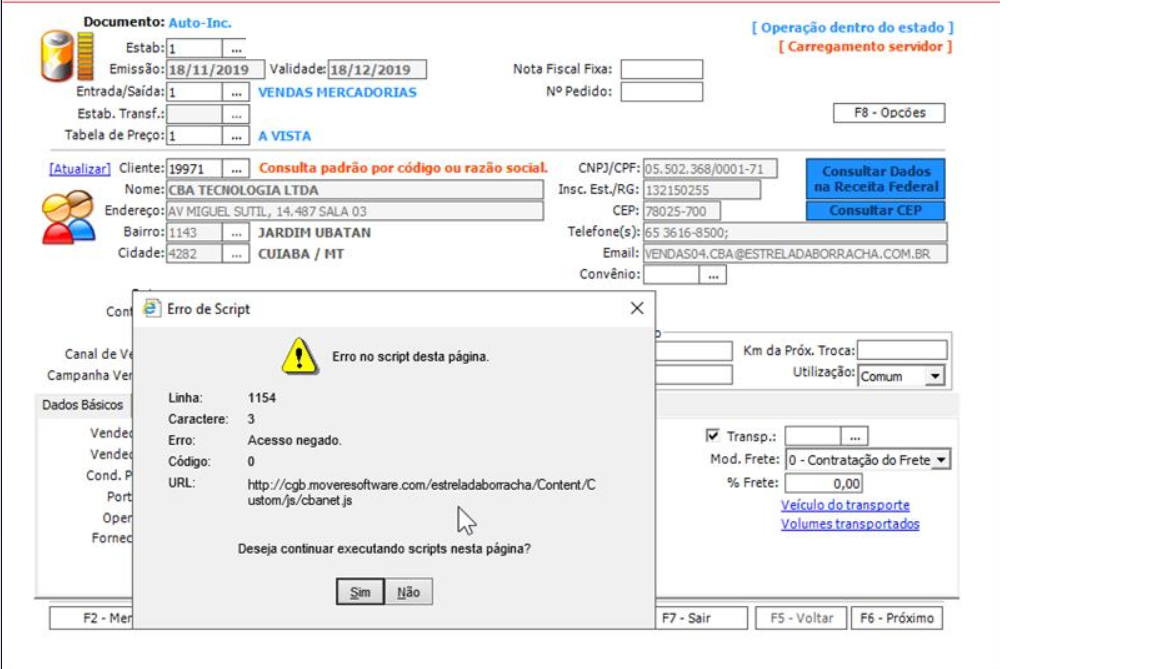Expand the Mod. Frete dropdown
This screenshot has width=1152, height=669.
941,460
